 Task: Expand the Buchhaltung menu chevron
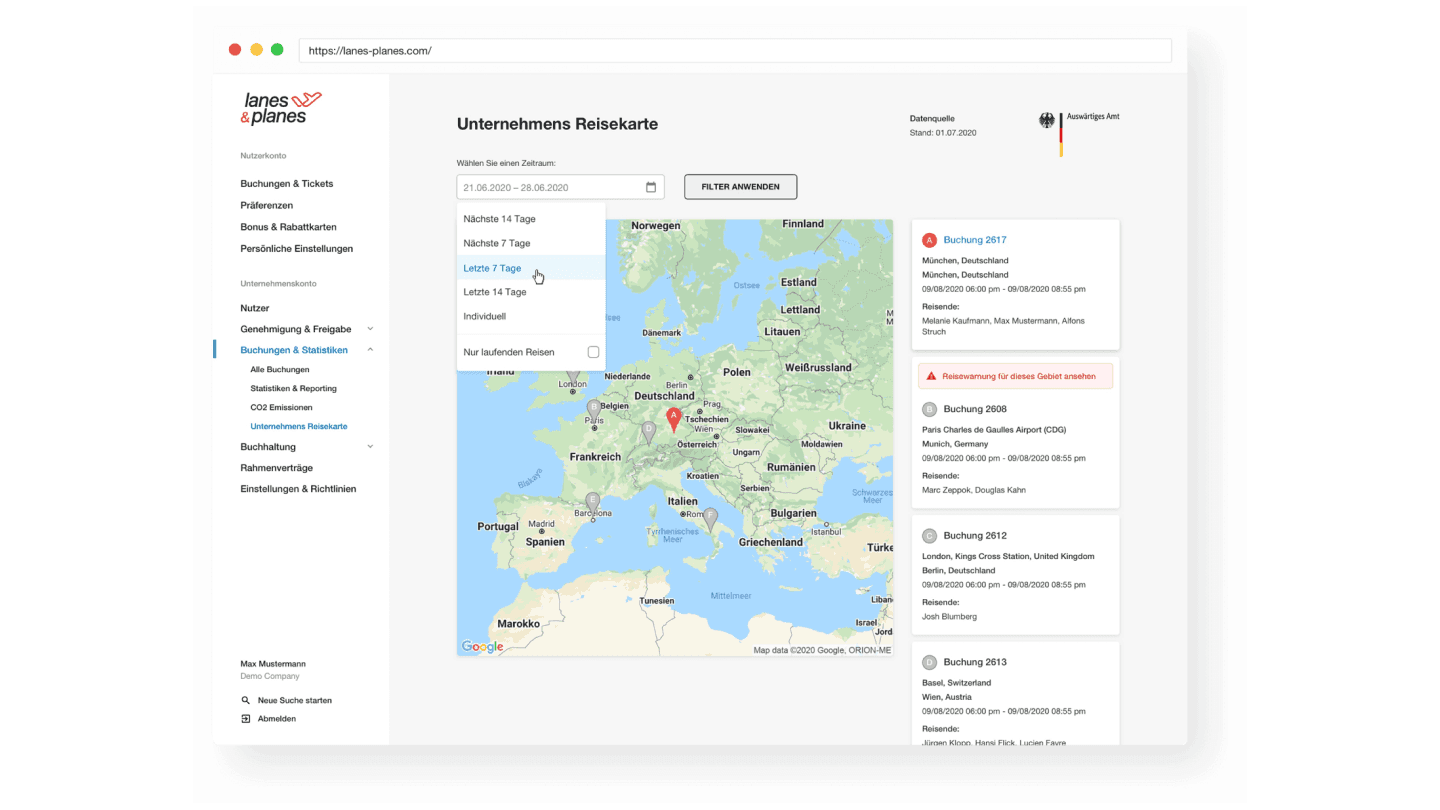coord(370,447)
